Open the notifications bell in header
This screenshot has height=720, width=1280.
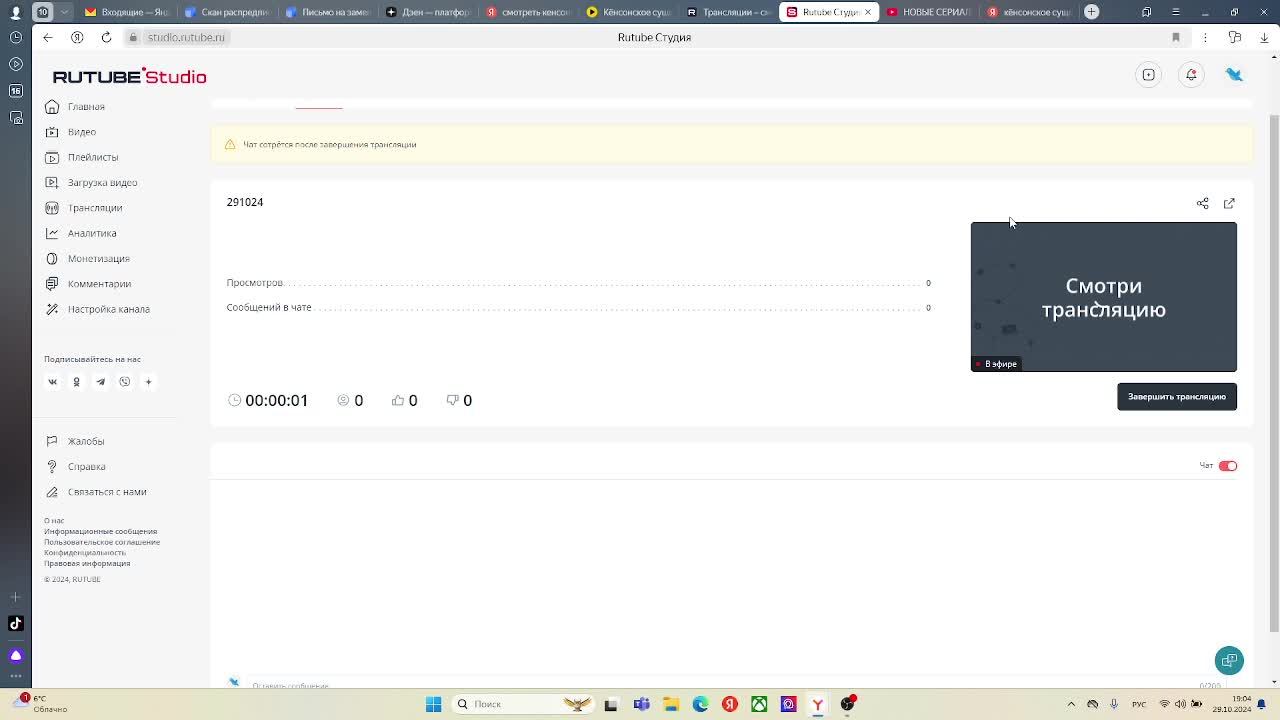tap(1191, 75)
